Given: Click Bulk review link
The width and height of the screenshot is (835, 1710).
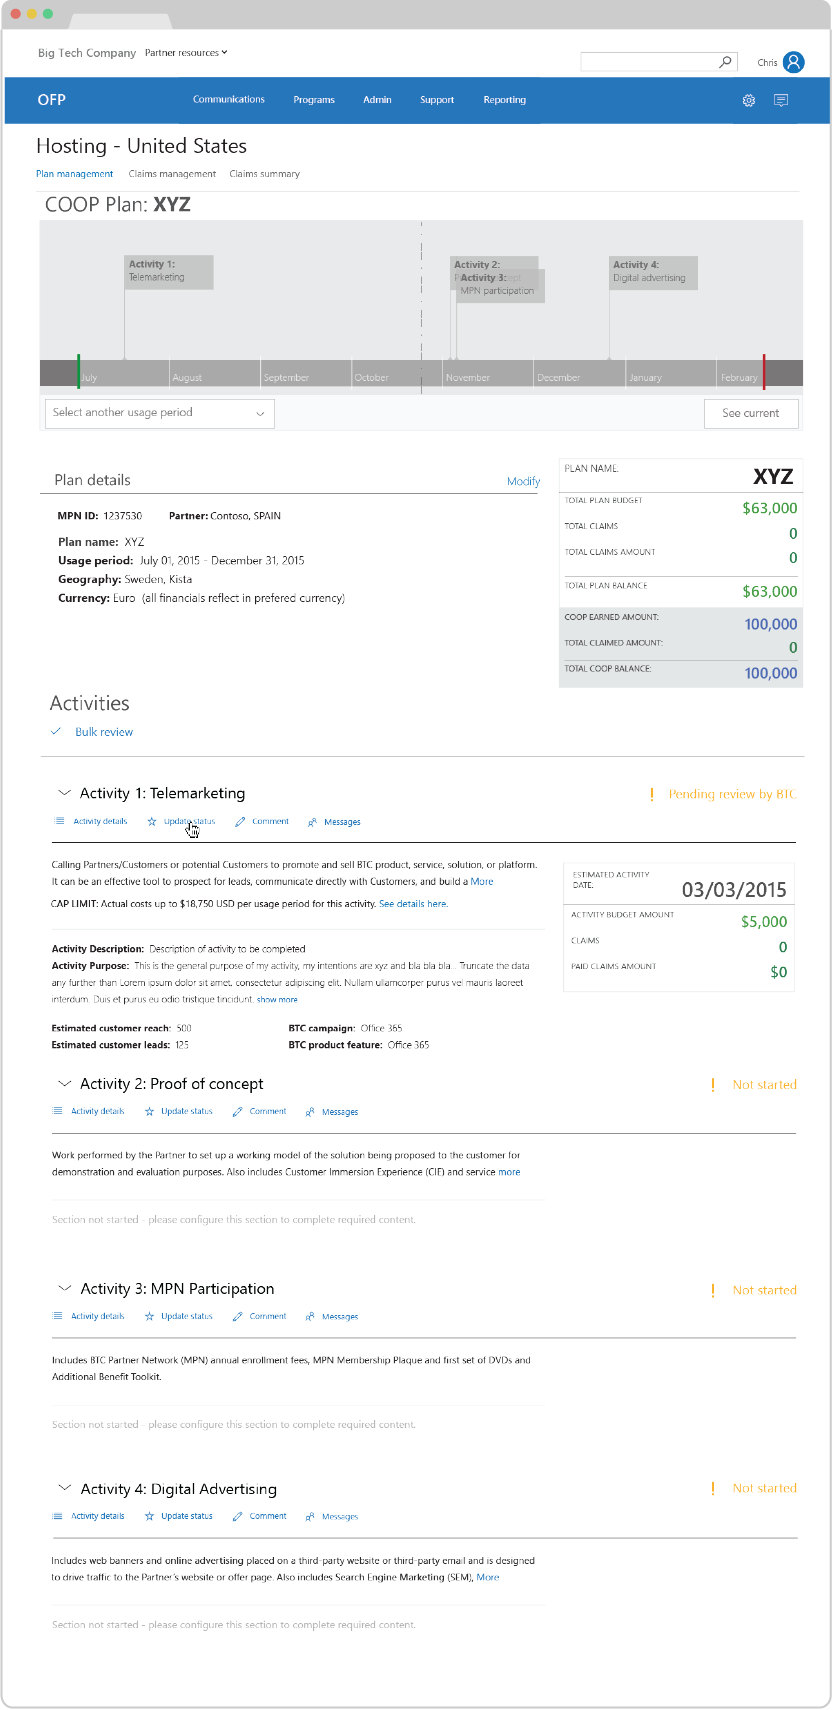Looking at the screenshot, I should tap(104, 732).
